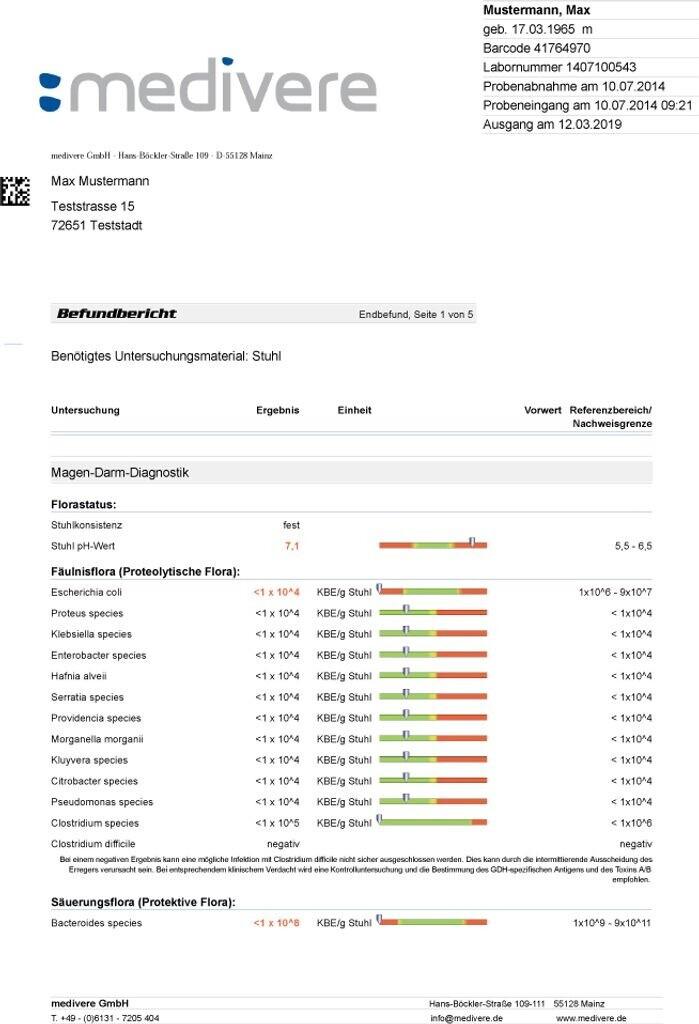
Task: Click the red Escherichia coli result value
Action: coord(276,592)
